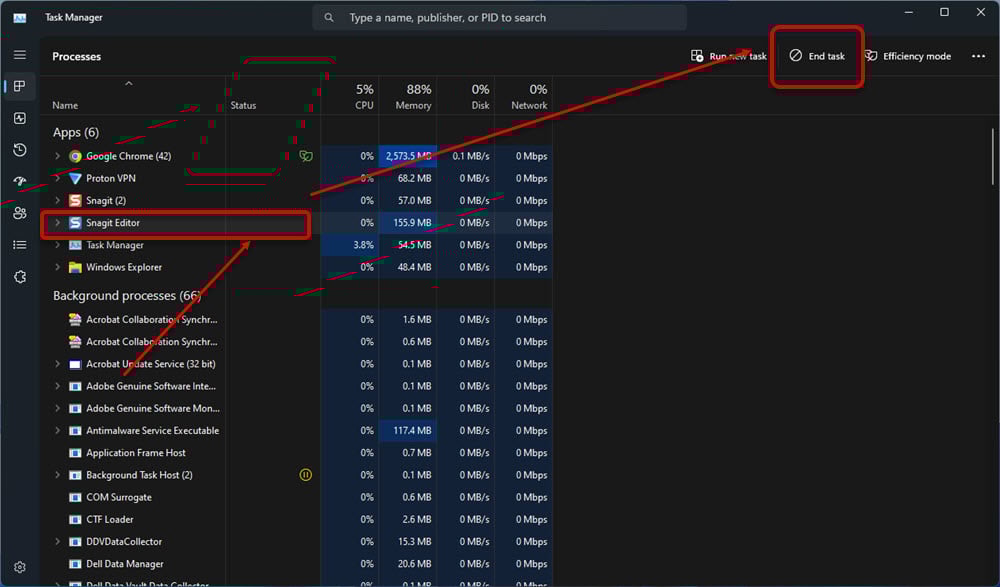Click the Task Manager process row icon

tap(75, 245)
